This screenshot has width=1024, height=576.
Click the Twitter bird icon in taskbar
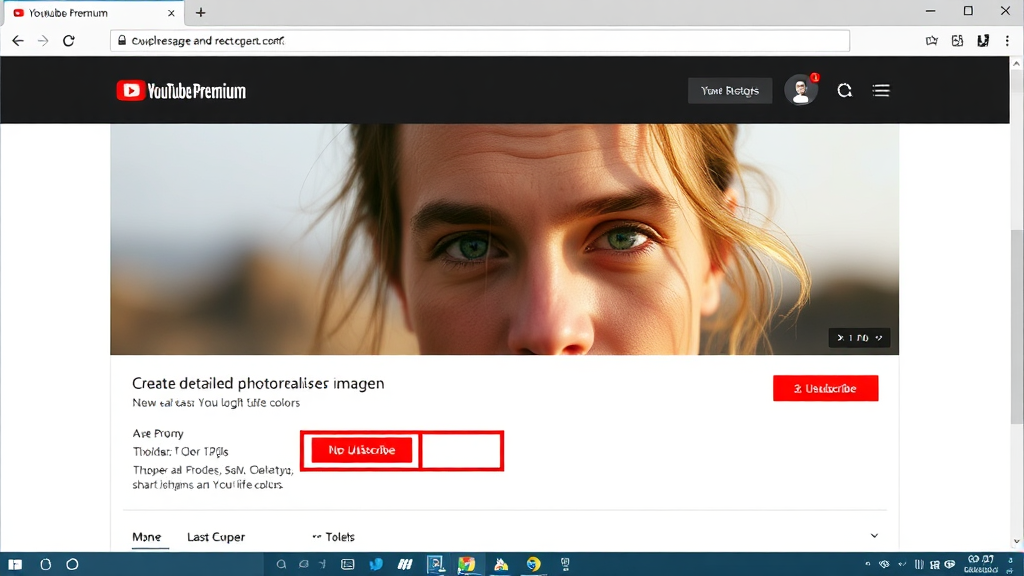point(376,564)
